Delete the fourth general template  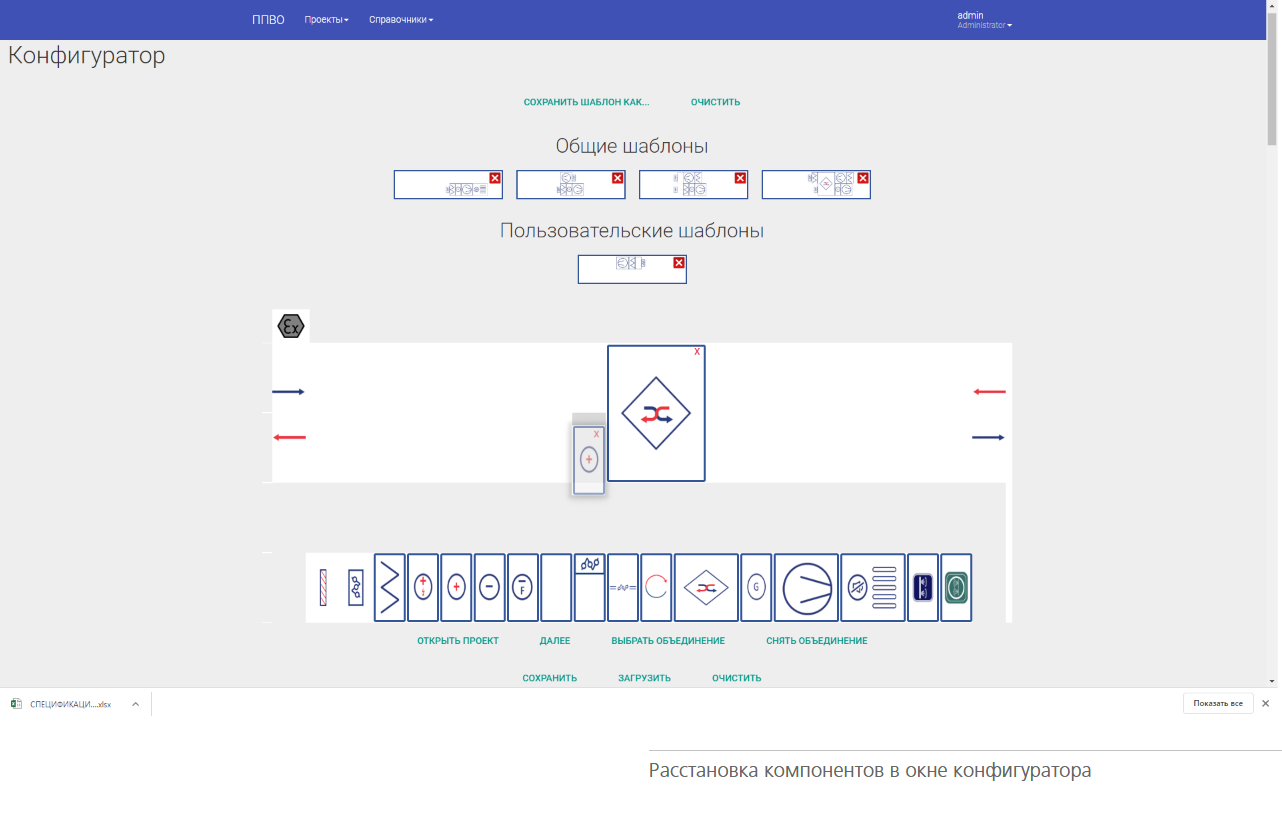point(863,178)
